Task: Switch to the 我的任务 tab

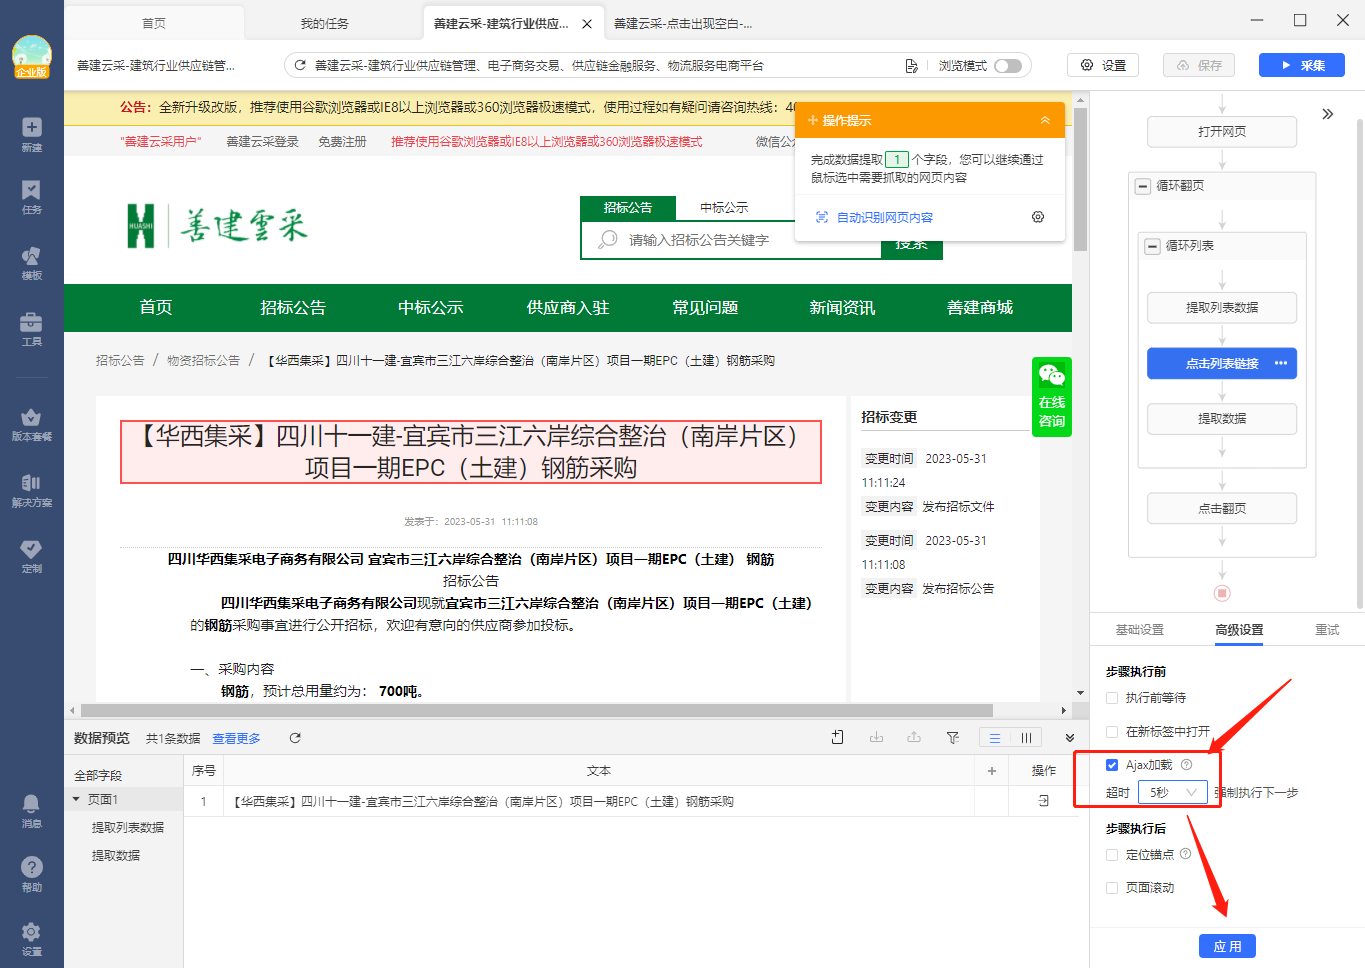Action: coord(325,23)
